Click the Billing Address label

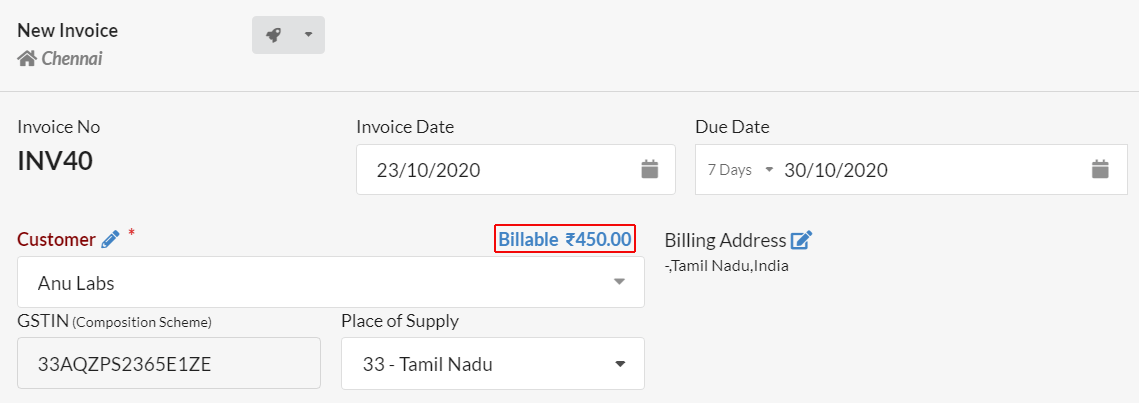coord(725,240)
